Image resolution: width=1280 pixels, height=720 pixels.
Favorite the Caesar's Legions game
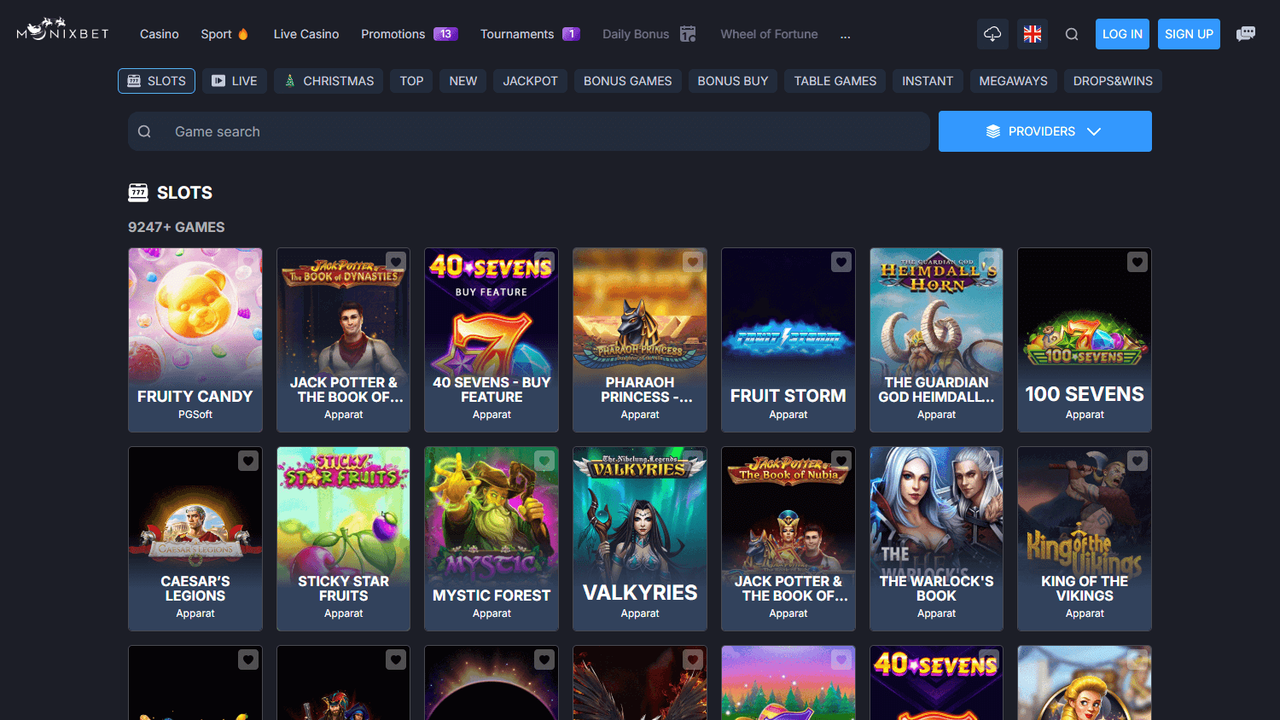(248, 461)
